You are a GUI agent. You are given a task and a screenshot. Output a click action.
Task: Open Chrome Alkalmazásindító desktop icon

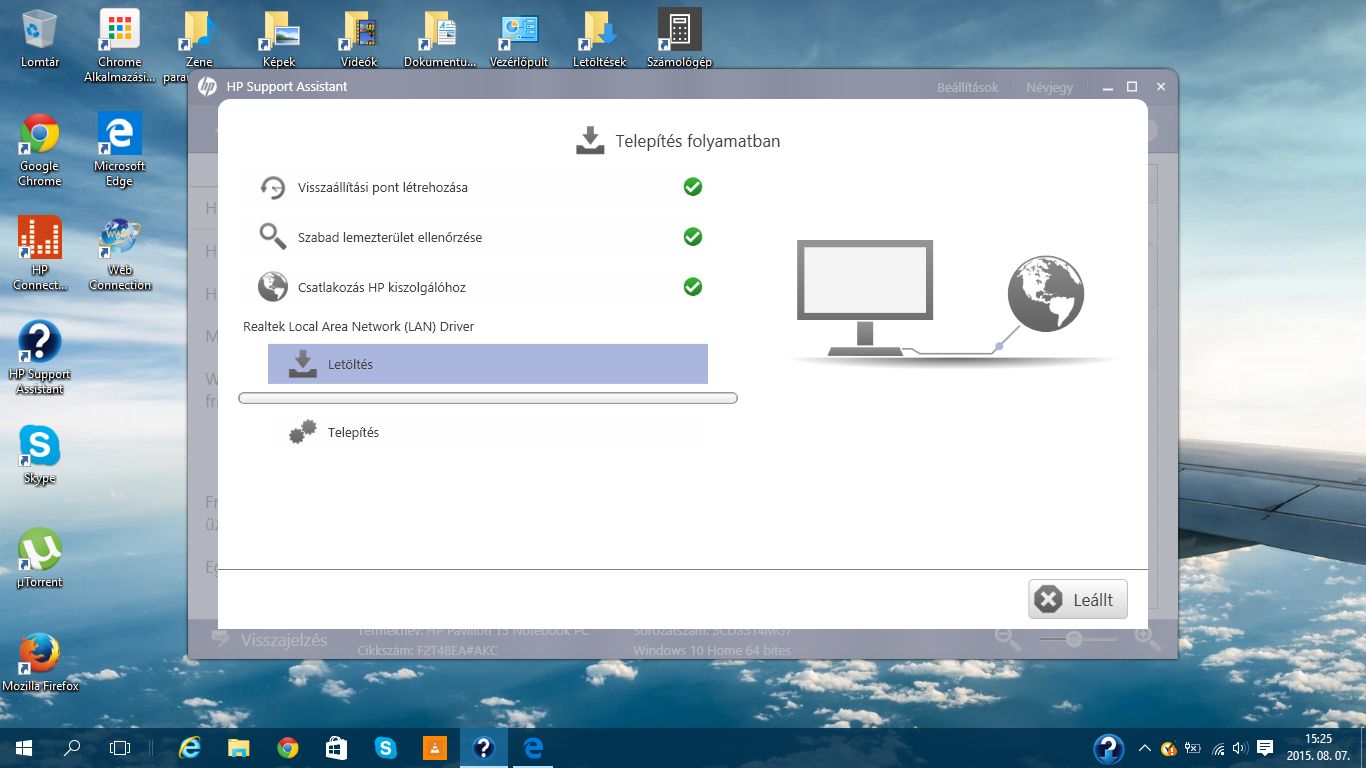point(120,45)
